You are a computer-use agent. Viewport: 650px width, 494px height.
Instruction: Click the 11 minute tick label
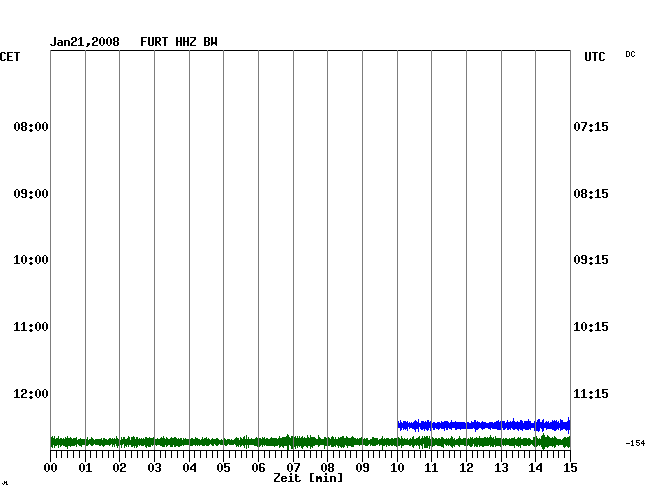tap(431, 468)
